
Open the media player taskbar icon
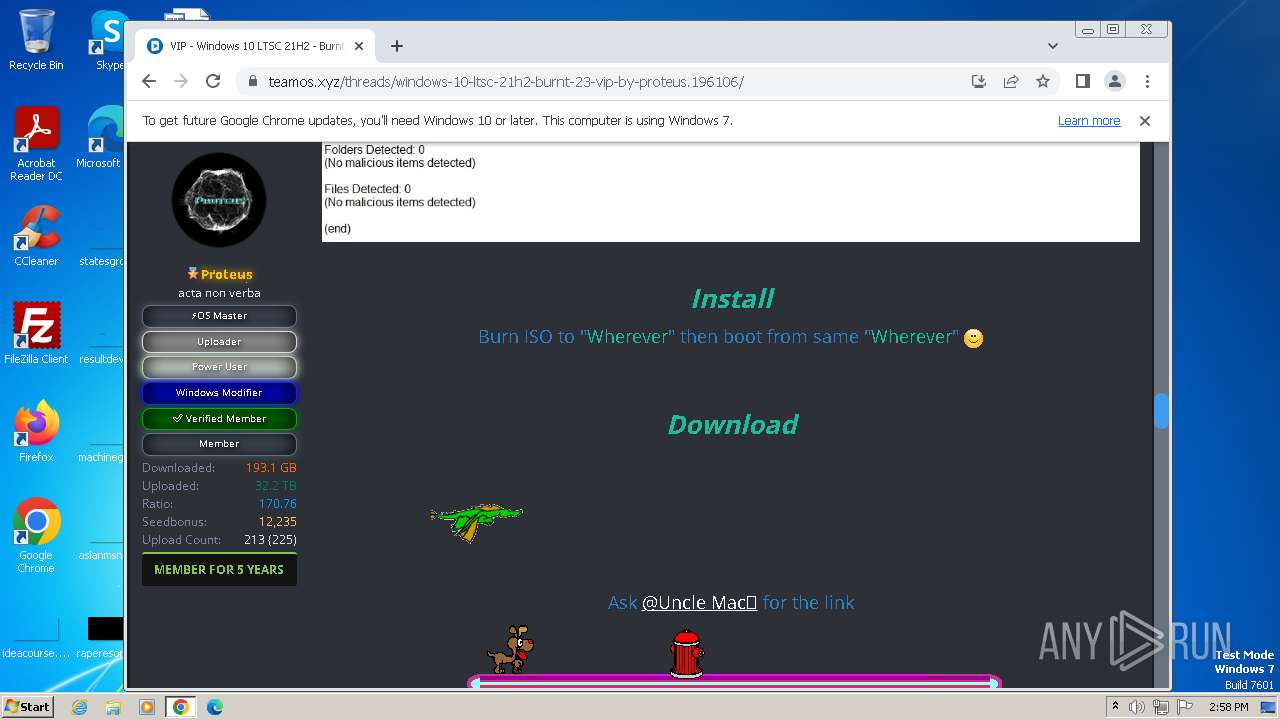pyautogui.click(x=147, y=707)
